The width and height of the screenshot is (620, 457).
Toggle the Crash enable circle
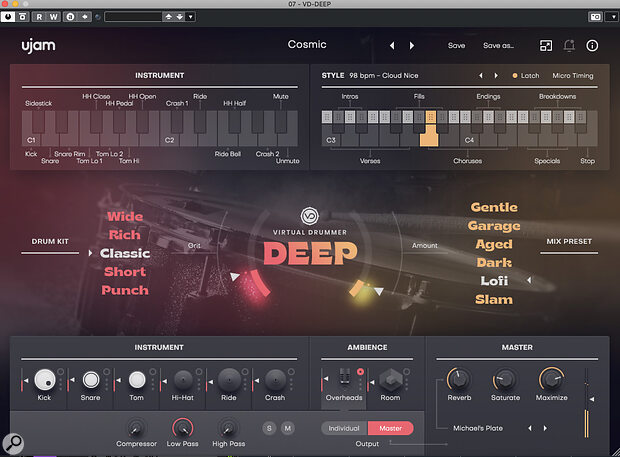[x=291, y=372]
